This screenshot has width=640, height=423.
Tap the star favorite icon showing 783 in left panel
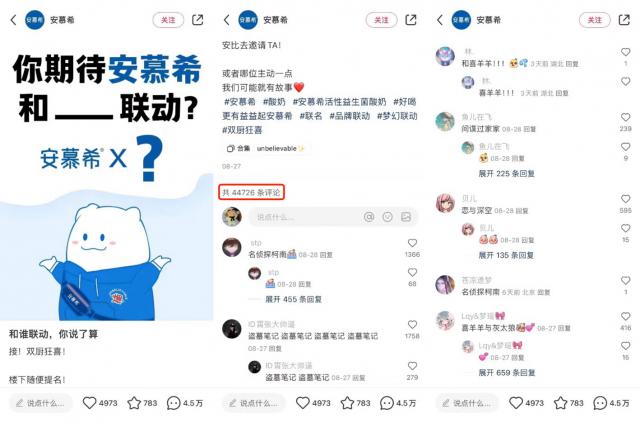point(134,403)
